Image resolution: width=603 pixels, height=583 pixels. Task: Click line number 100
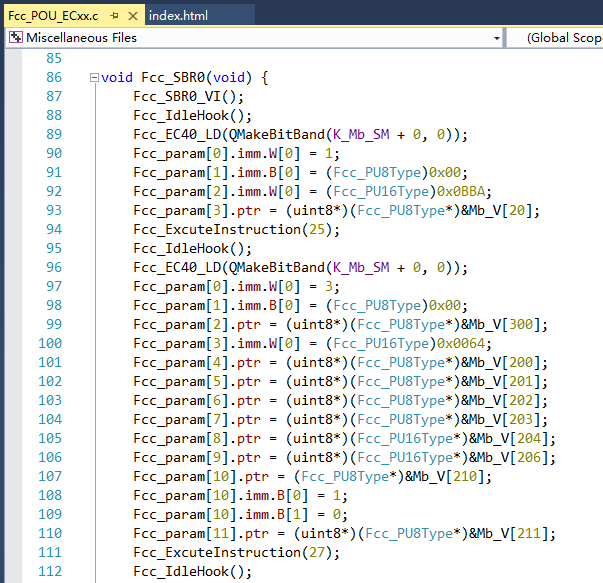click(x=50, y=343)
